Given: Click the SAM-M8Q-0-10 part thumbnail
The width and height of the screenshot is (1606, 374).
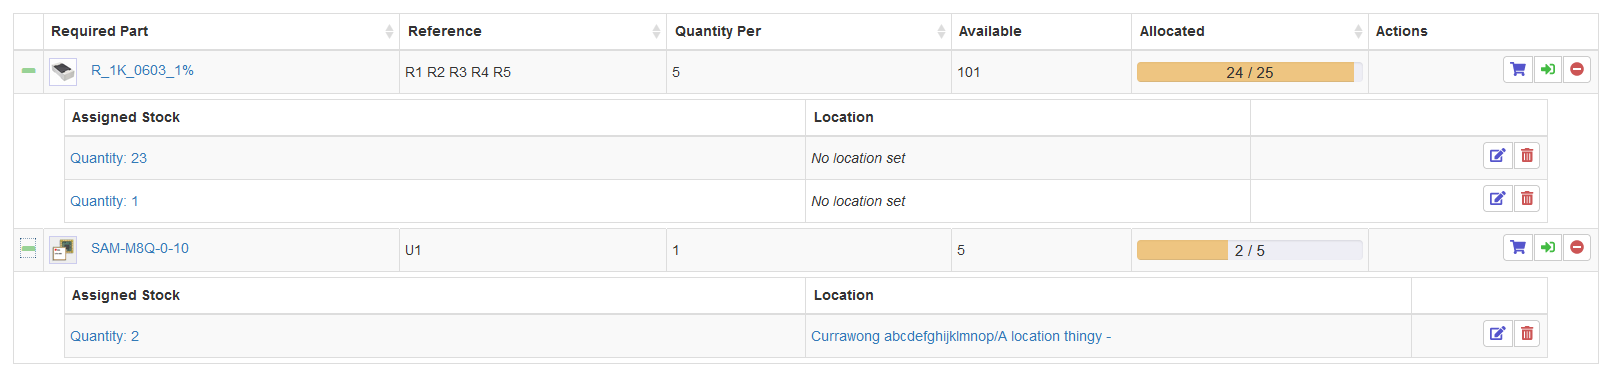Looking at the screenshot, I should pyautogui.click(x=63, y=249).
